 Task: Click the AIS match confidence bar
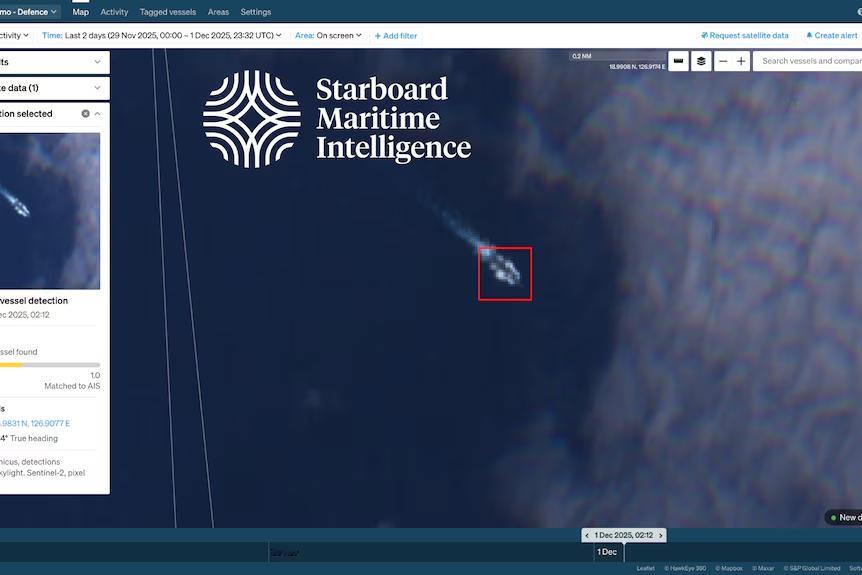pyautogui.click(x=50, y=364)
